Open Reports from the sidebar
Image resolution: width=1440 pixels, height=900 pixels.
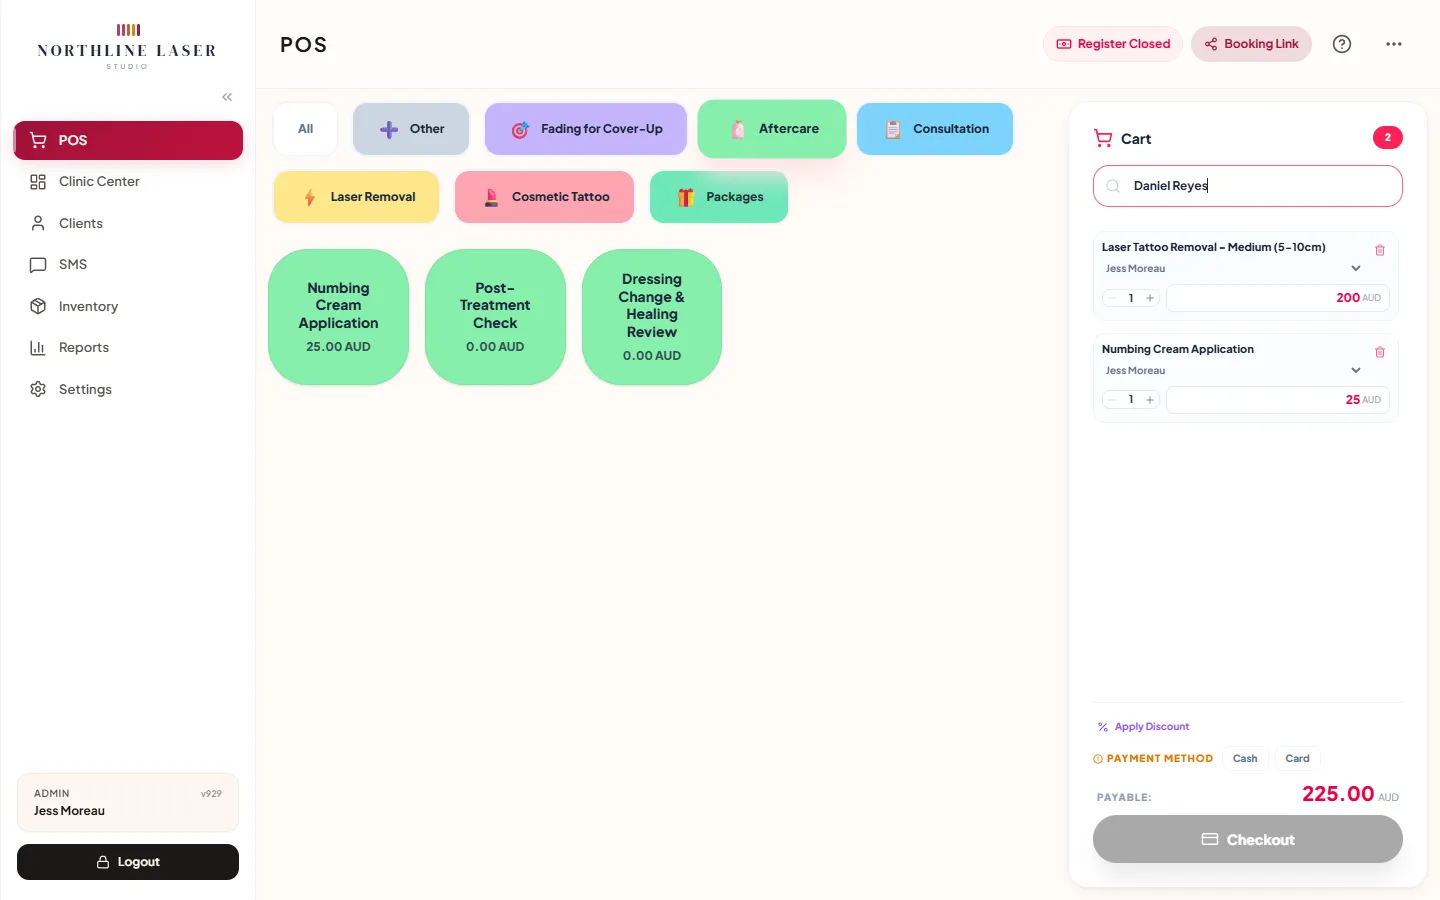point(128,348)
